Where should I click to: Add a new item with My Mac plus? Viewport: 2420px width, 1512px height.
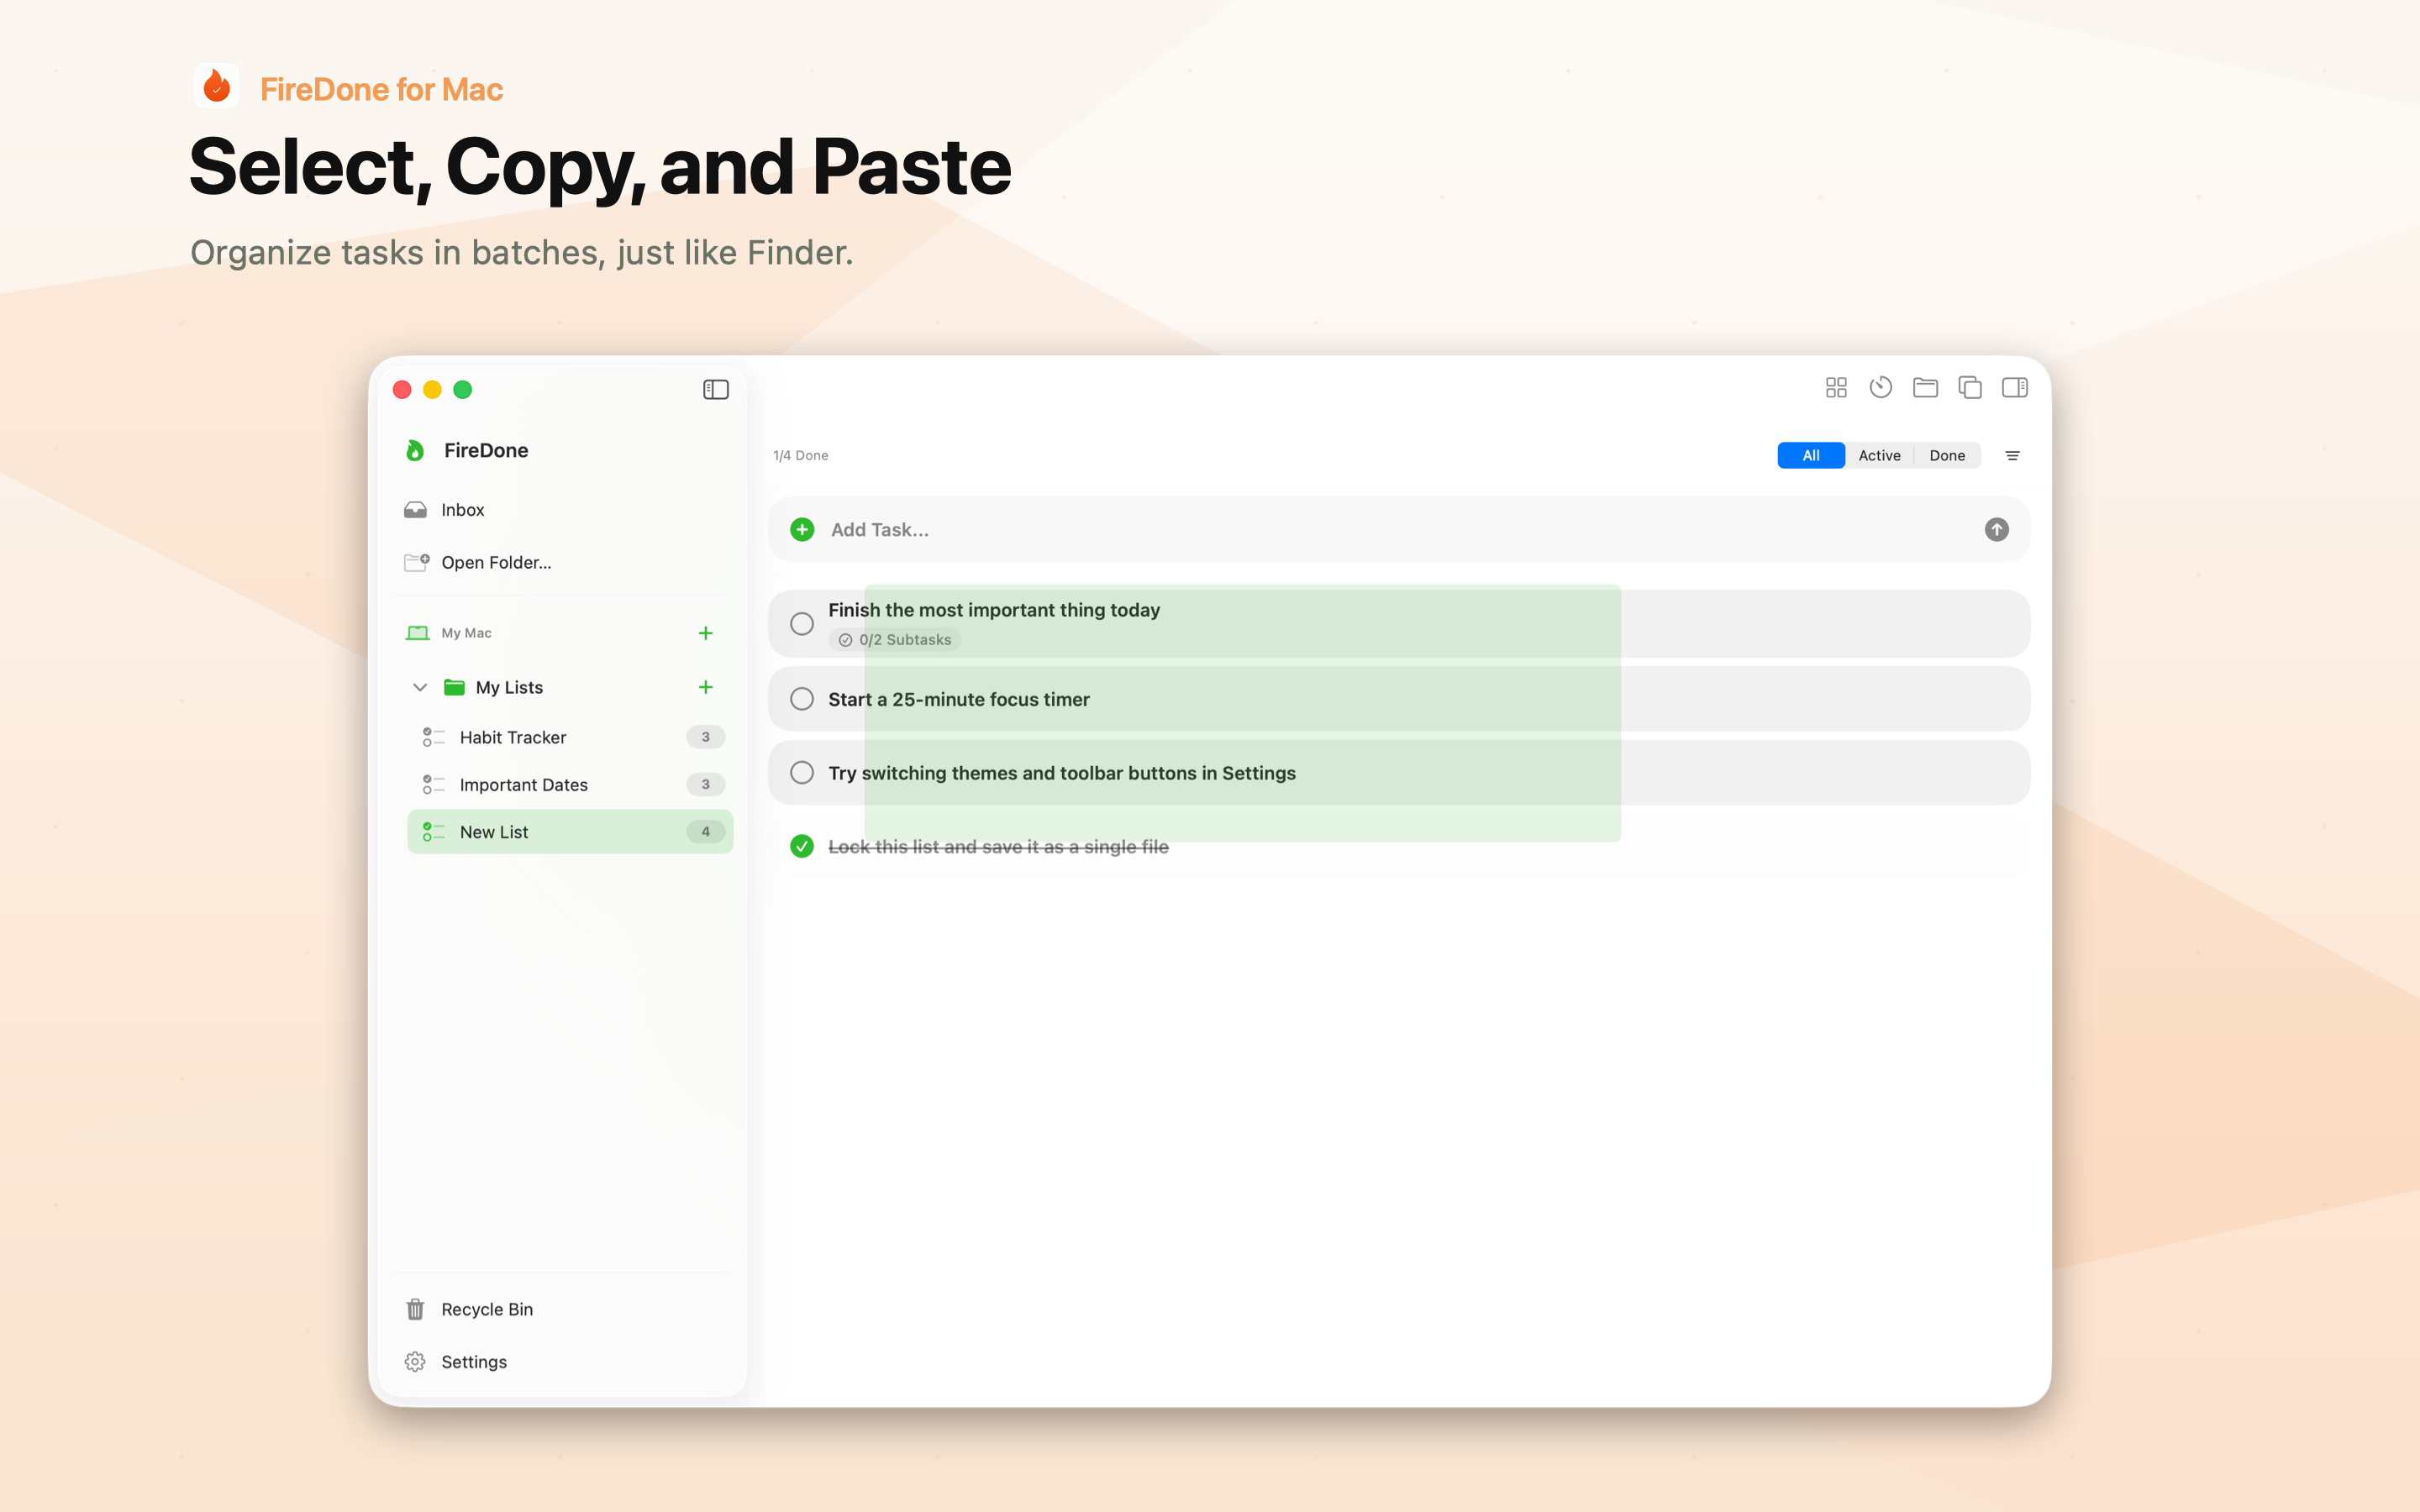pyautogui.click(x=706, y=633)
